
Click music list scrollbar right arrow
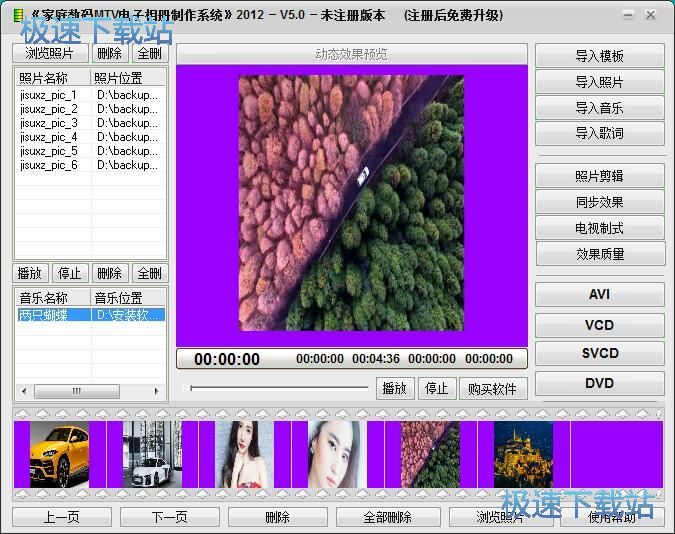pyautogui.click(x=157, y=391)
